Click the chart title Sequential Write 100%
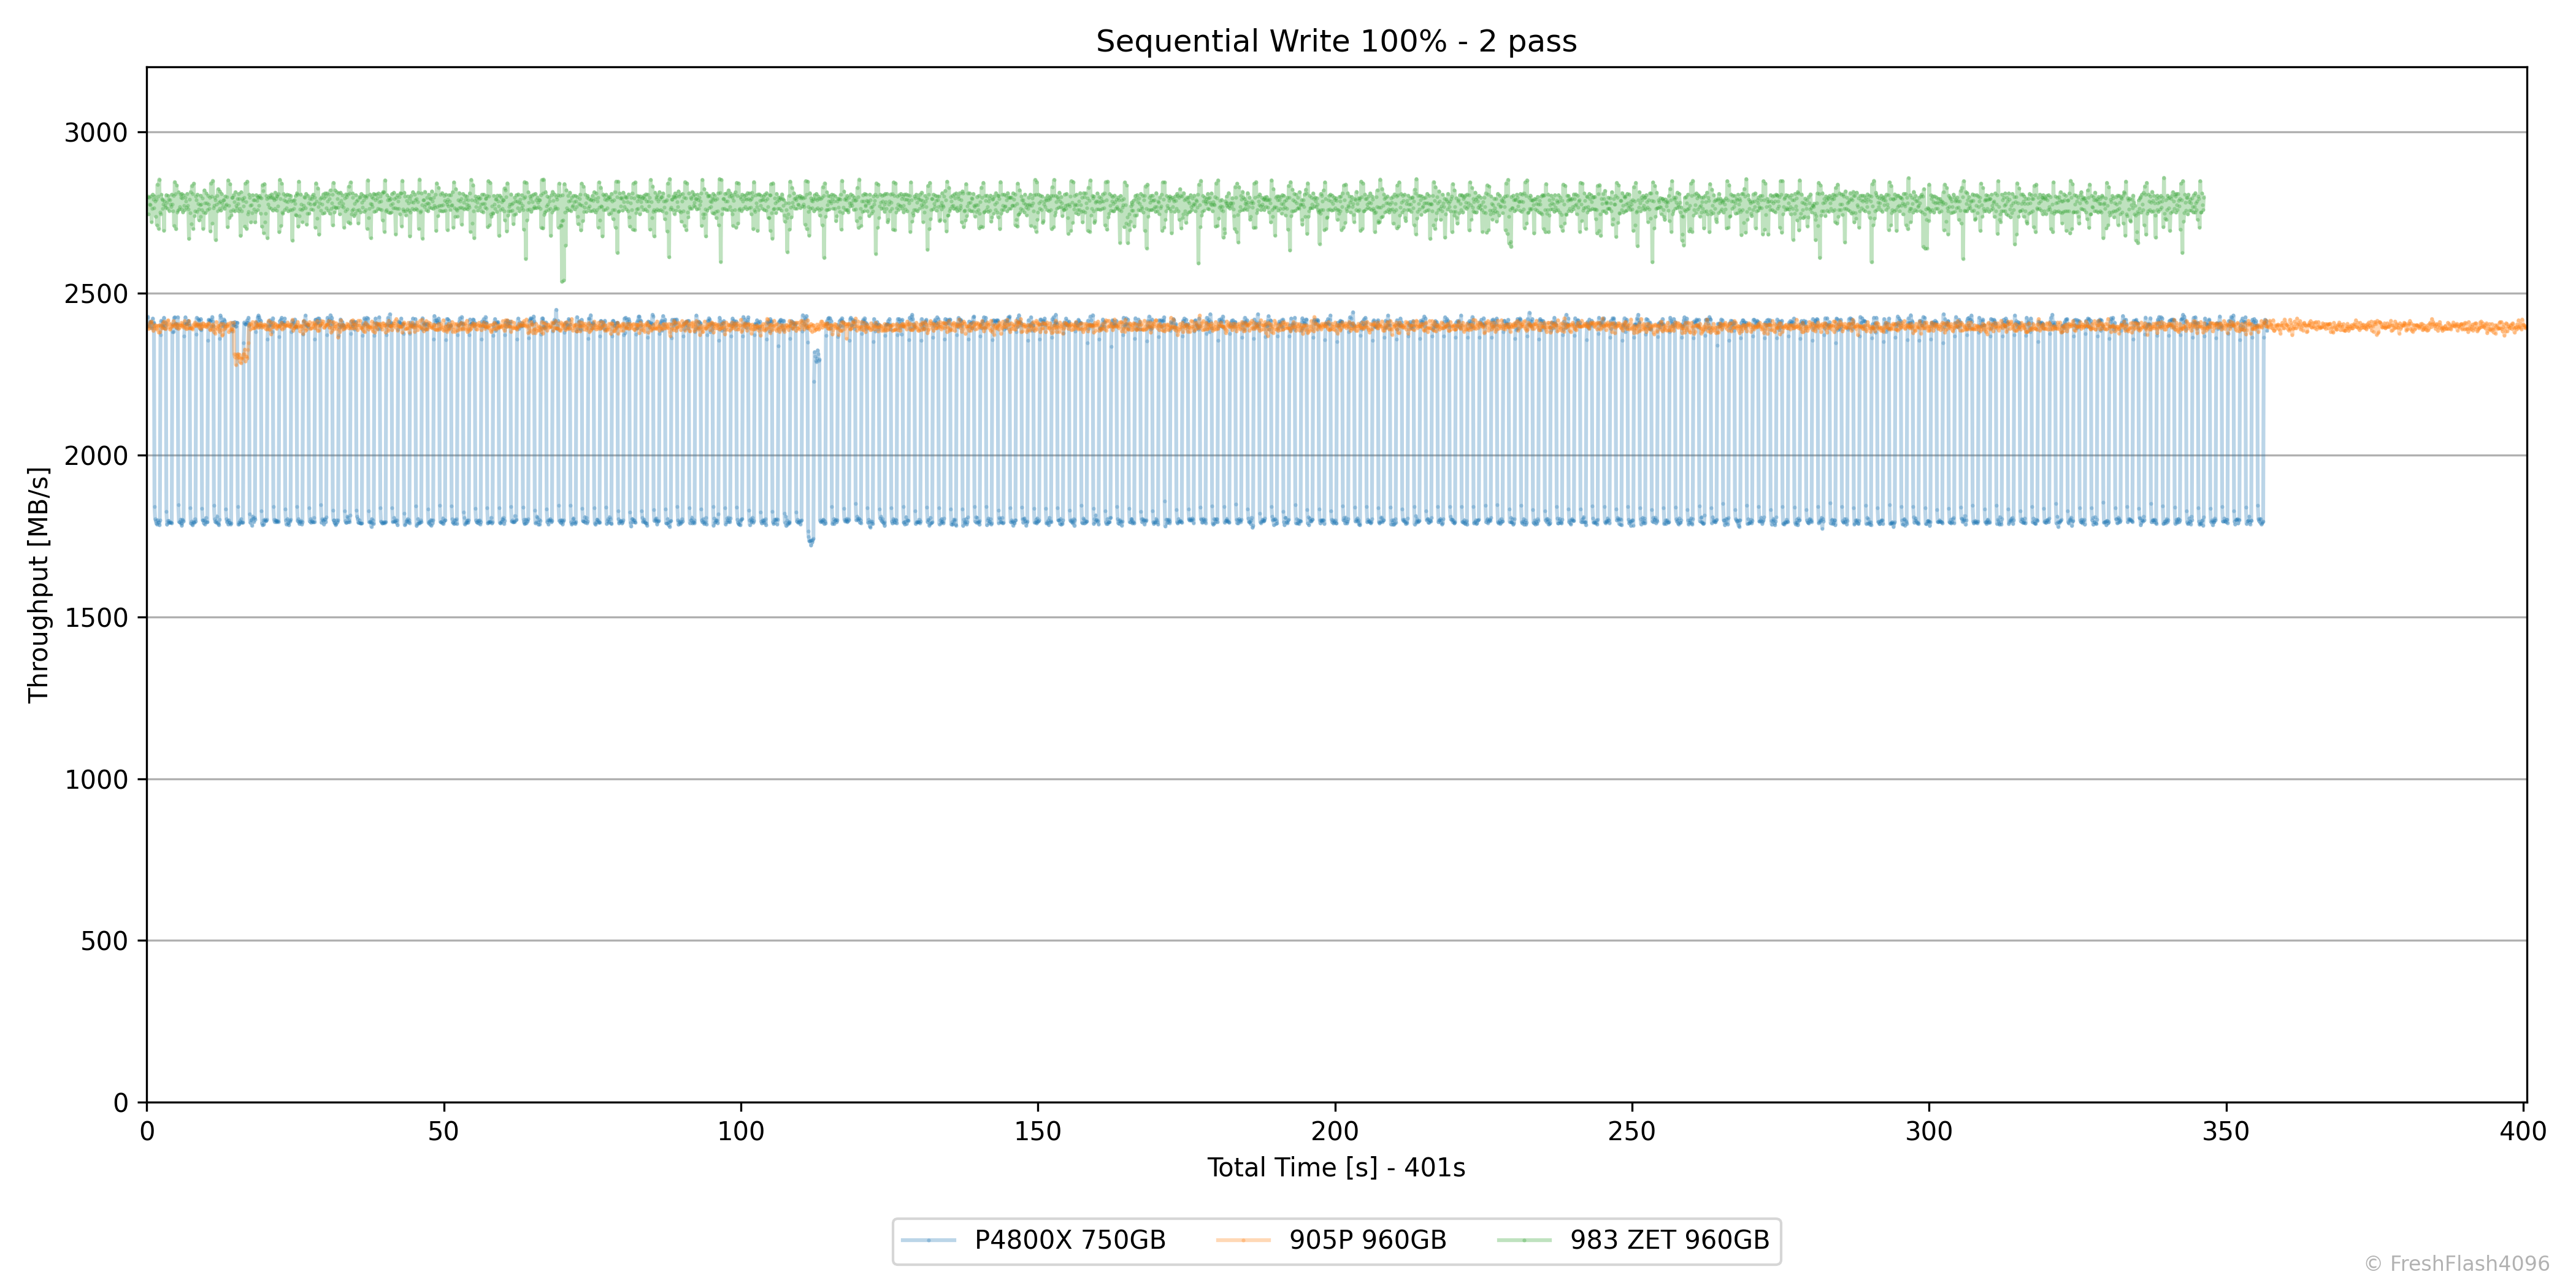2576x1288 pixels. pyautogui.click(x=1336, y=42)
